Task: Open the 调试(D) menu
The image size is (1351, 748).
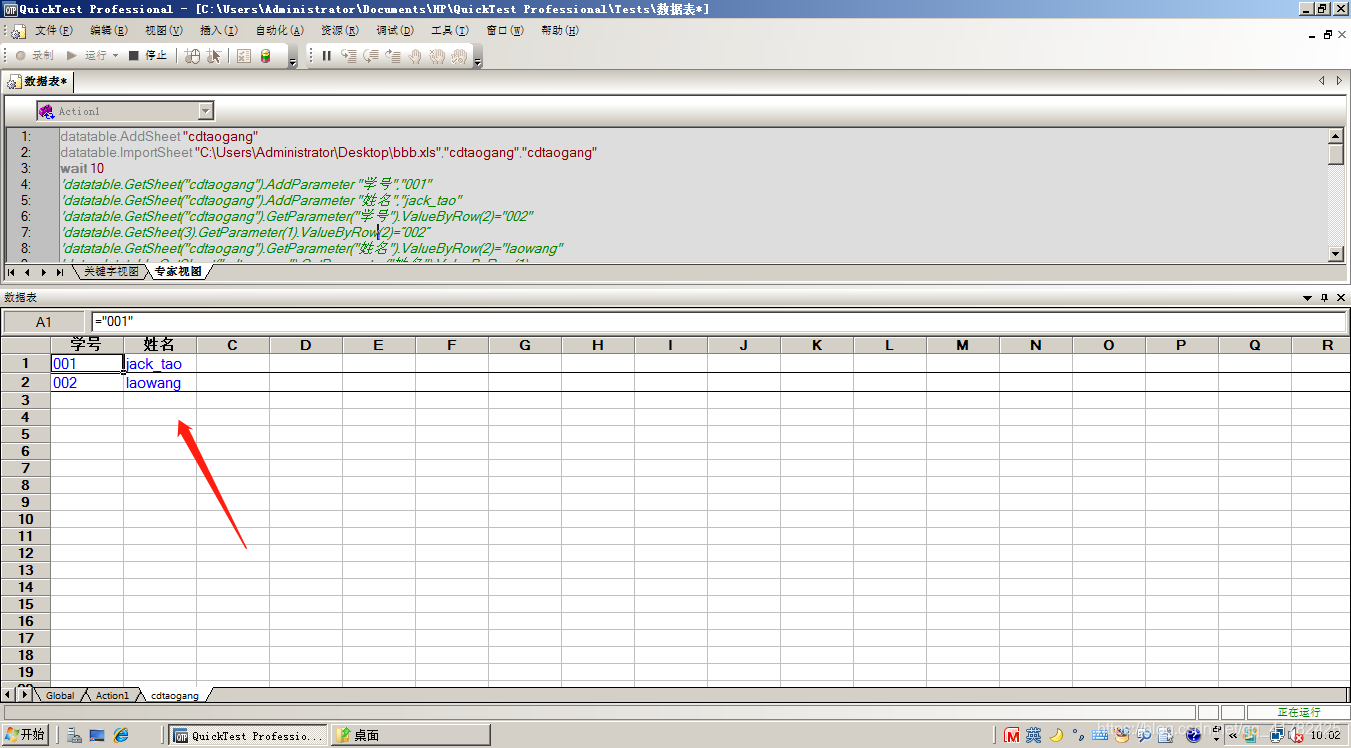Action: [395, 31]
